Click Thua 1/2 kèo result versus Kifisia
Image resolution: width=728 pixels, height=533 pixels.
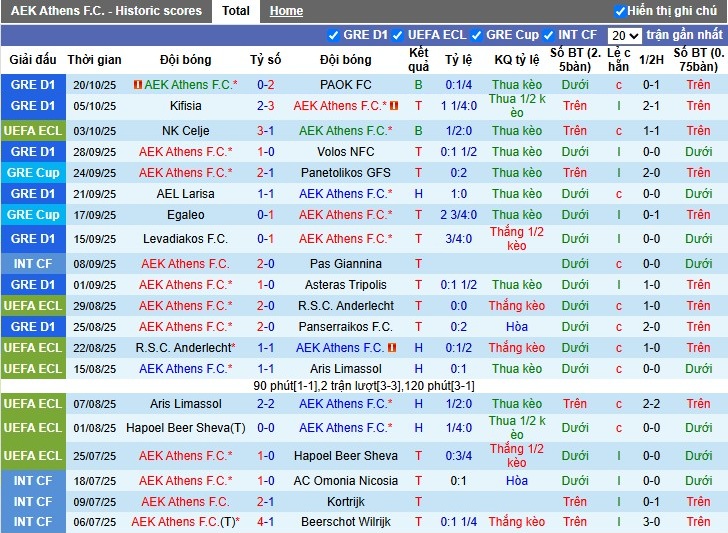[517, 106]
